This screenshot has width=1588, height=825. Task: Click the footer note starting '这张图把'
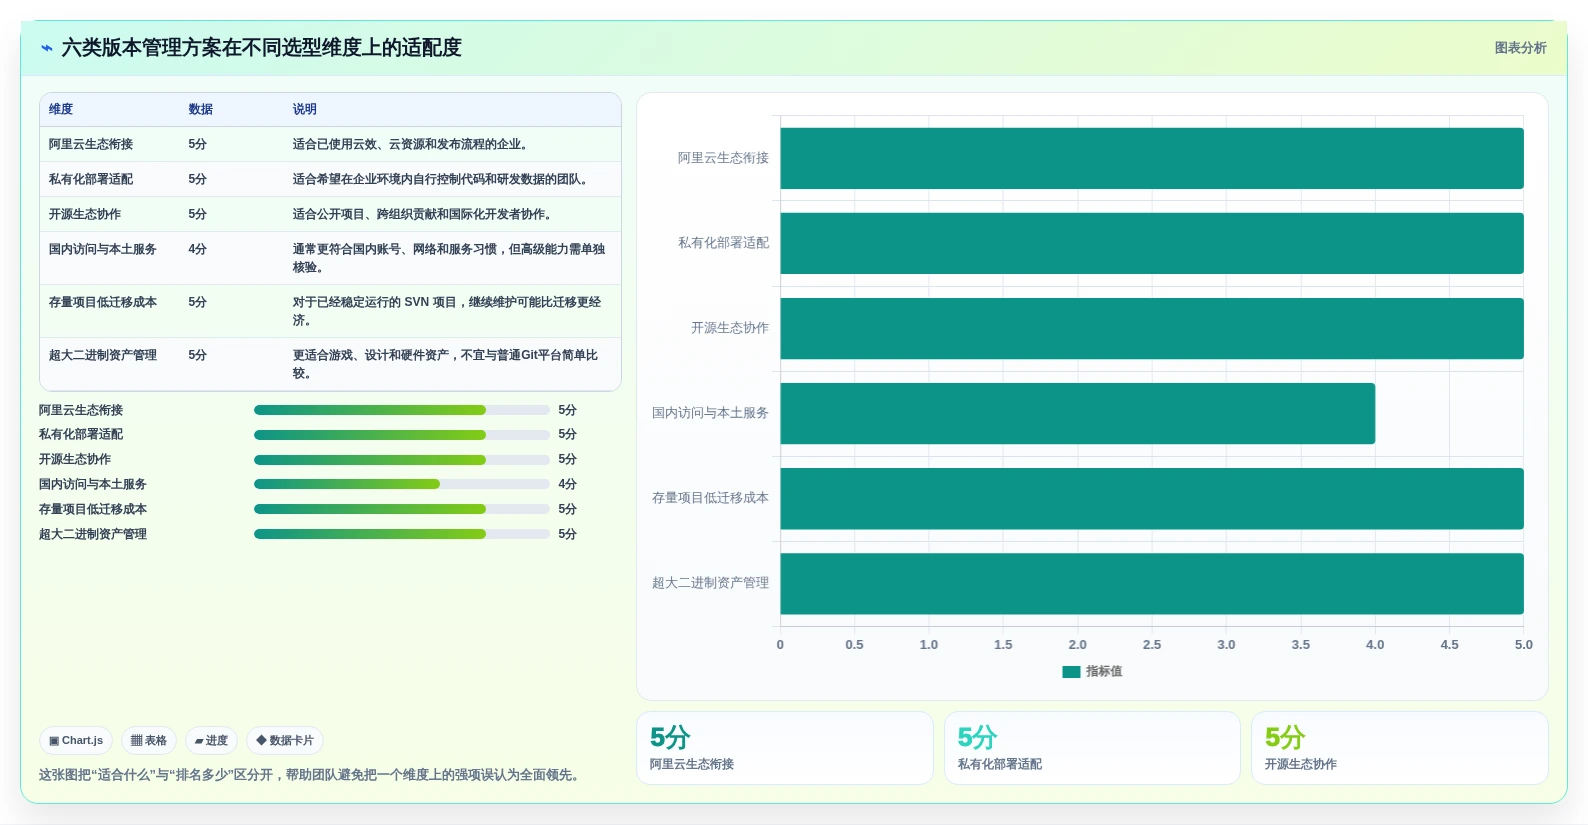[311, 775]
